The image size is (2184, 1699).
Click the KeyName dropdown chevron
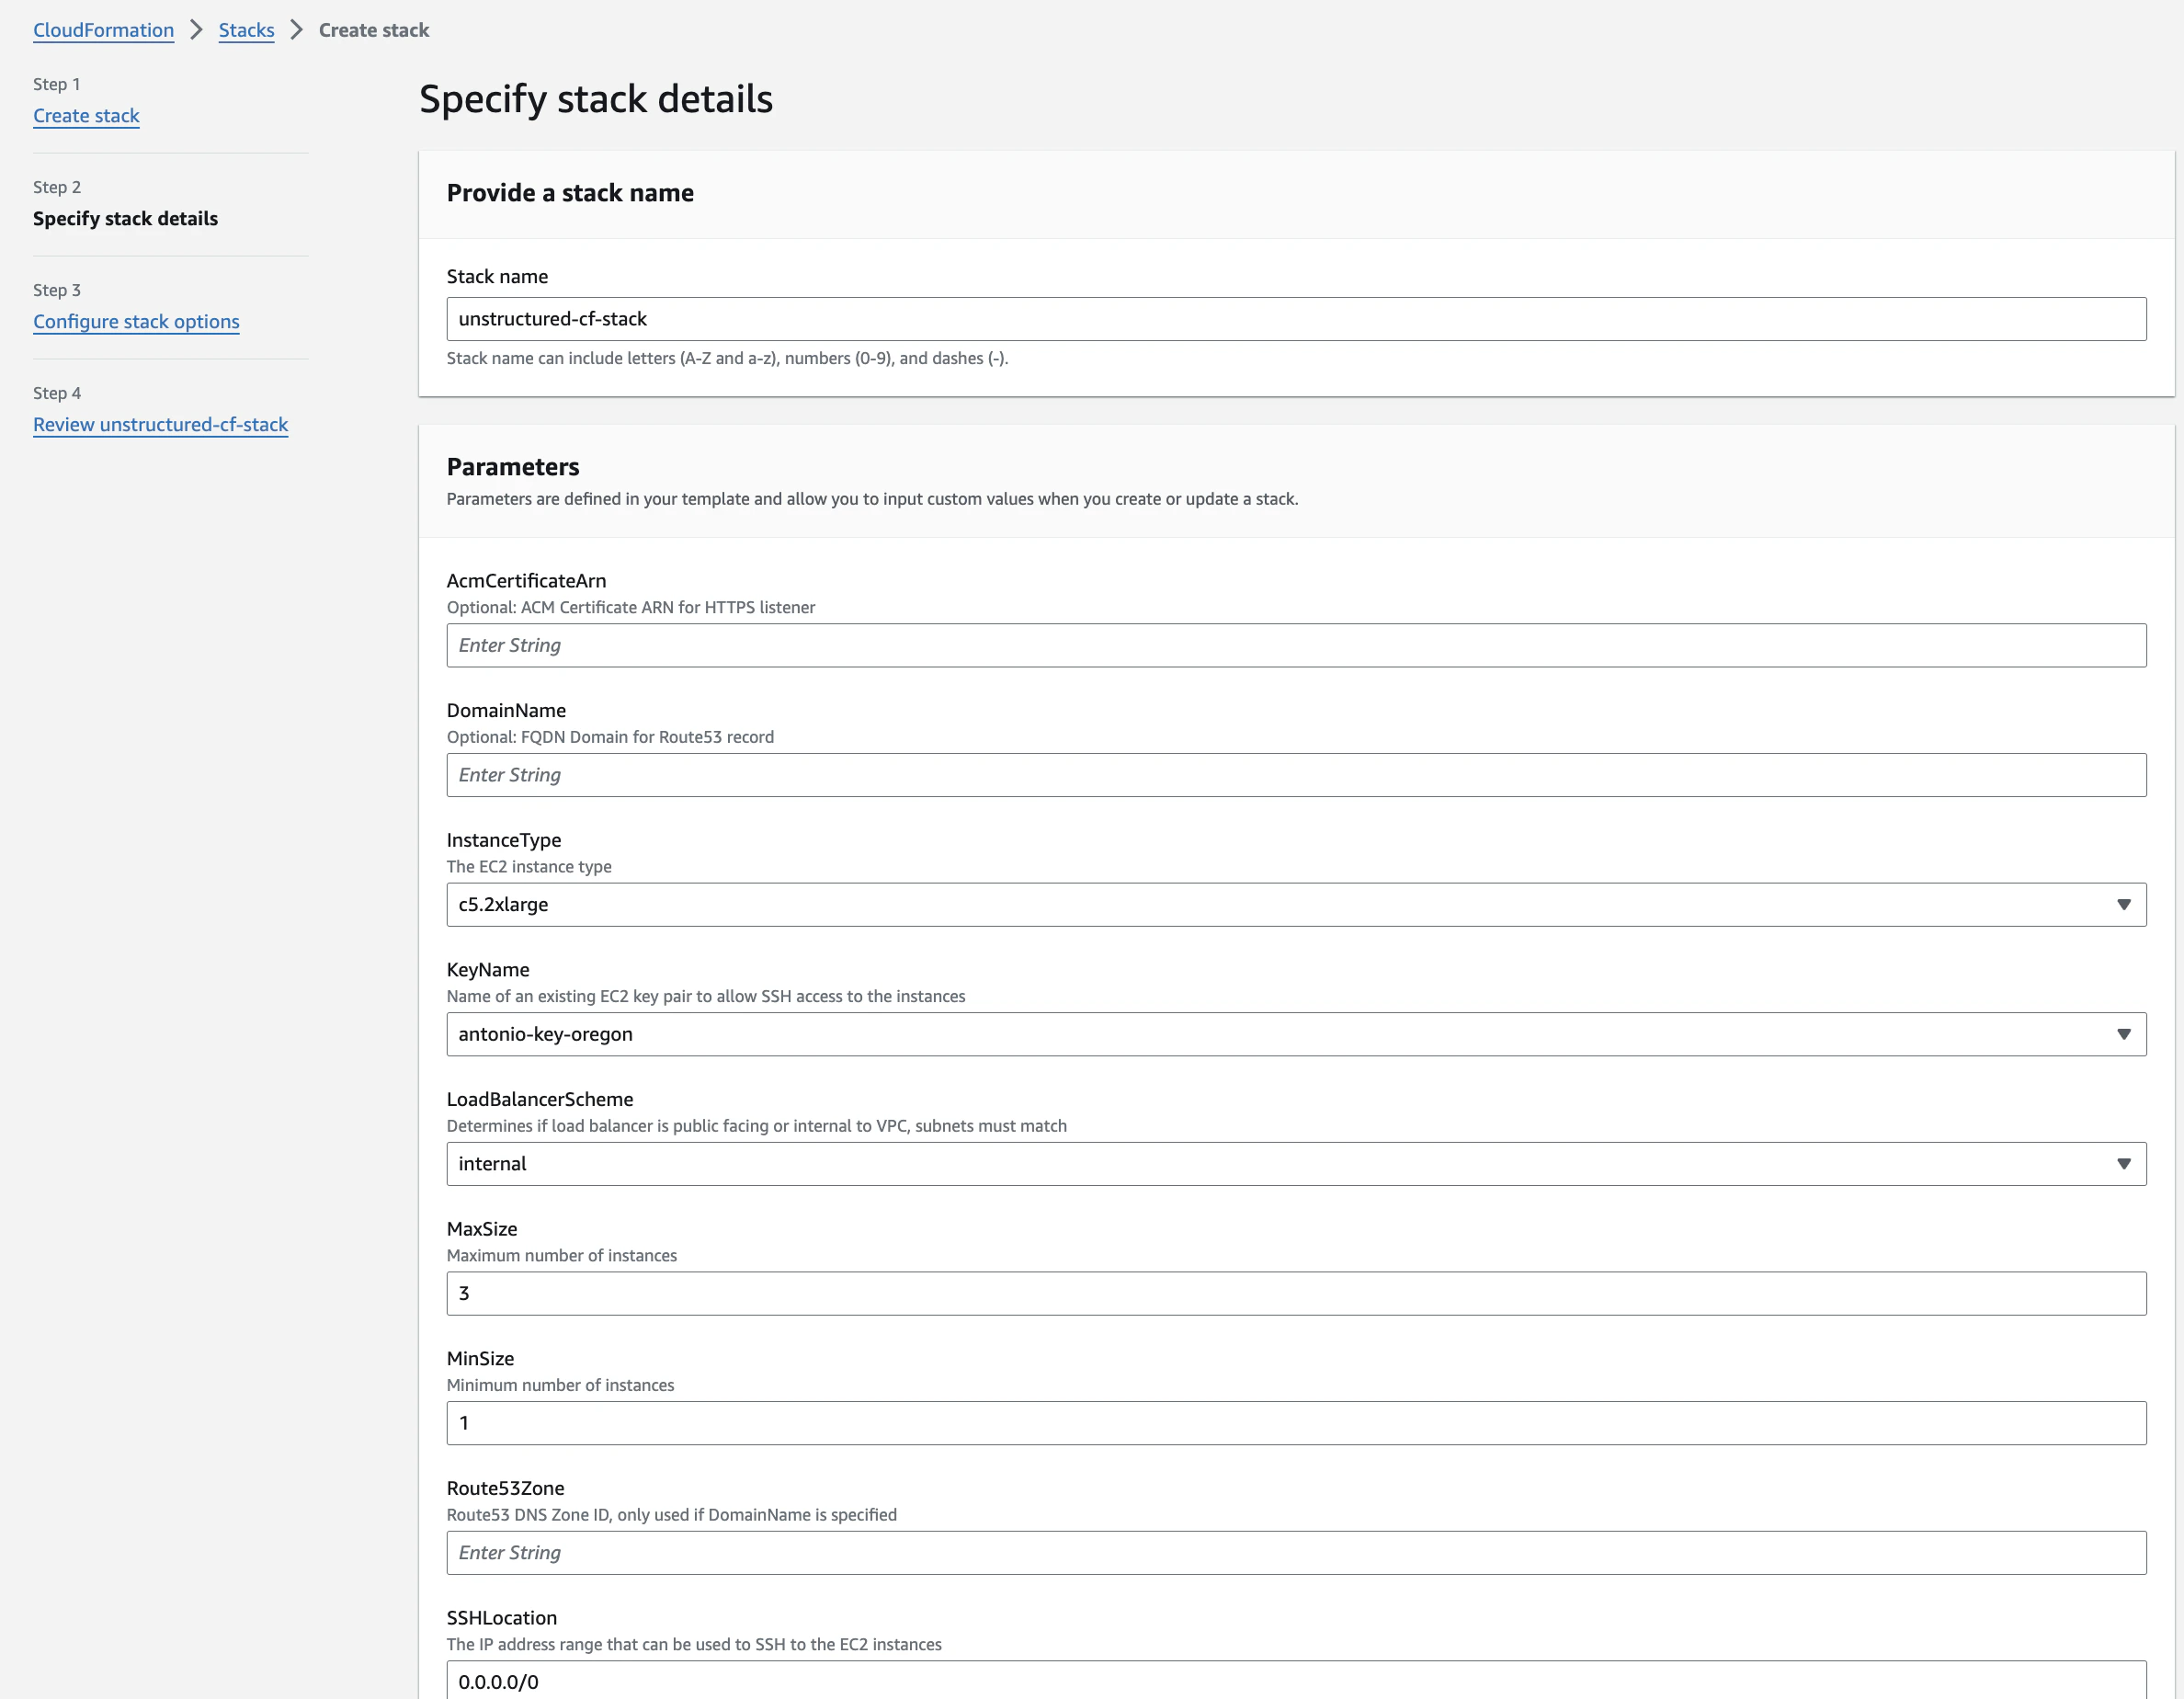(x=2126, y=1034)
